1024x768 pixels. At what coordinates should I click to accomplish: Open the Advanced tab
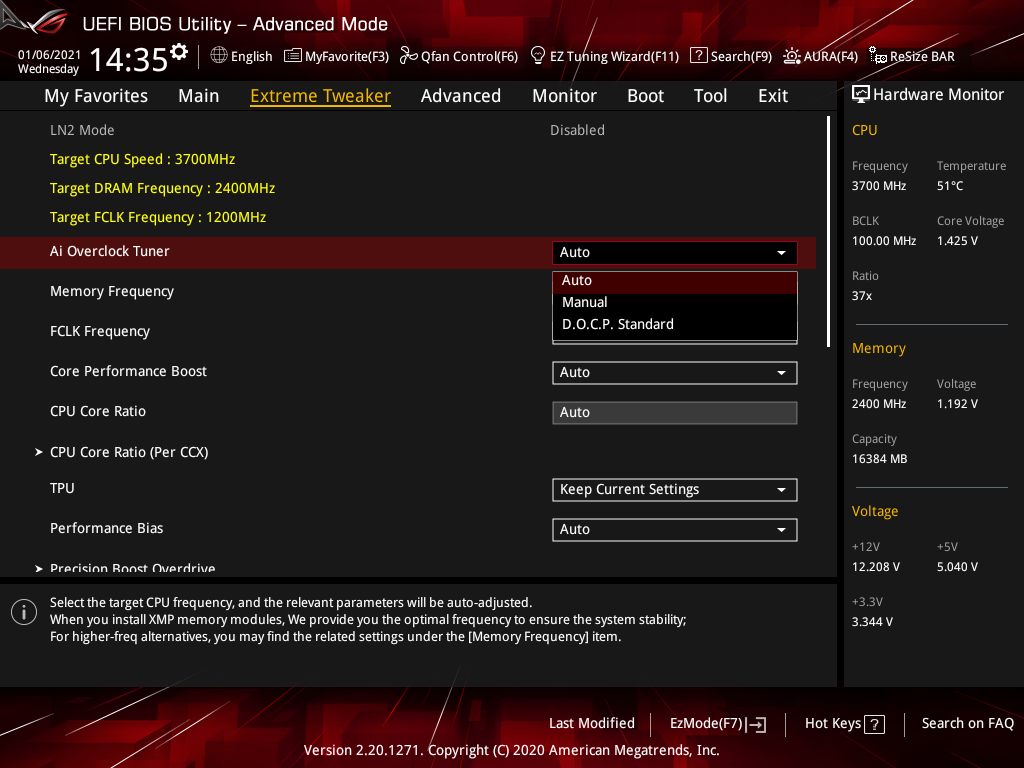tap(460, 96)
